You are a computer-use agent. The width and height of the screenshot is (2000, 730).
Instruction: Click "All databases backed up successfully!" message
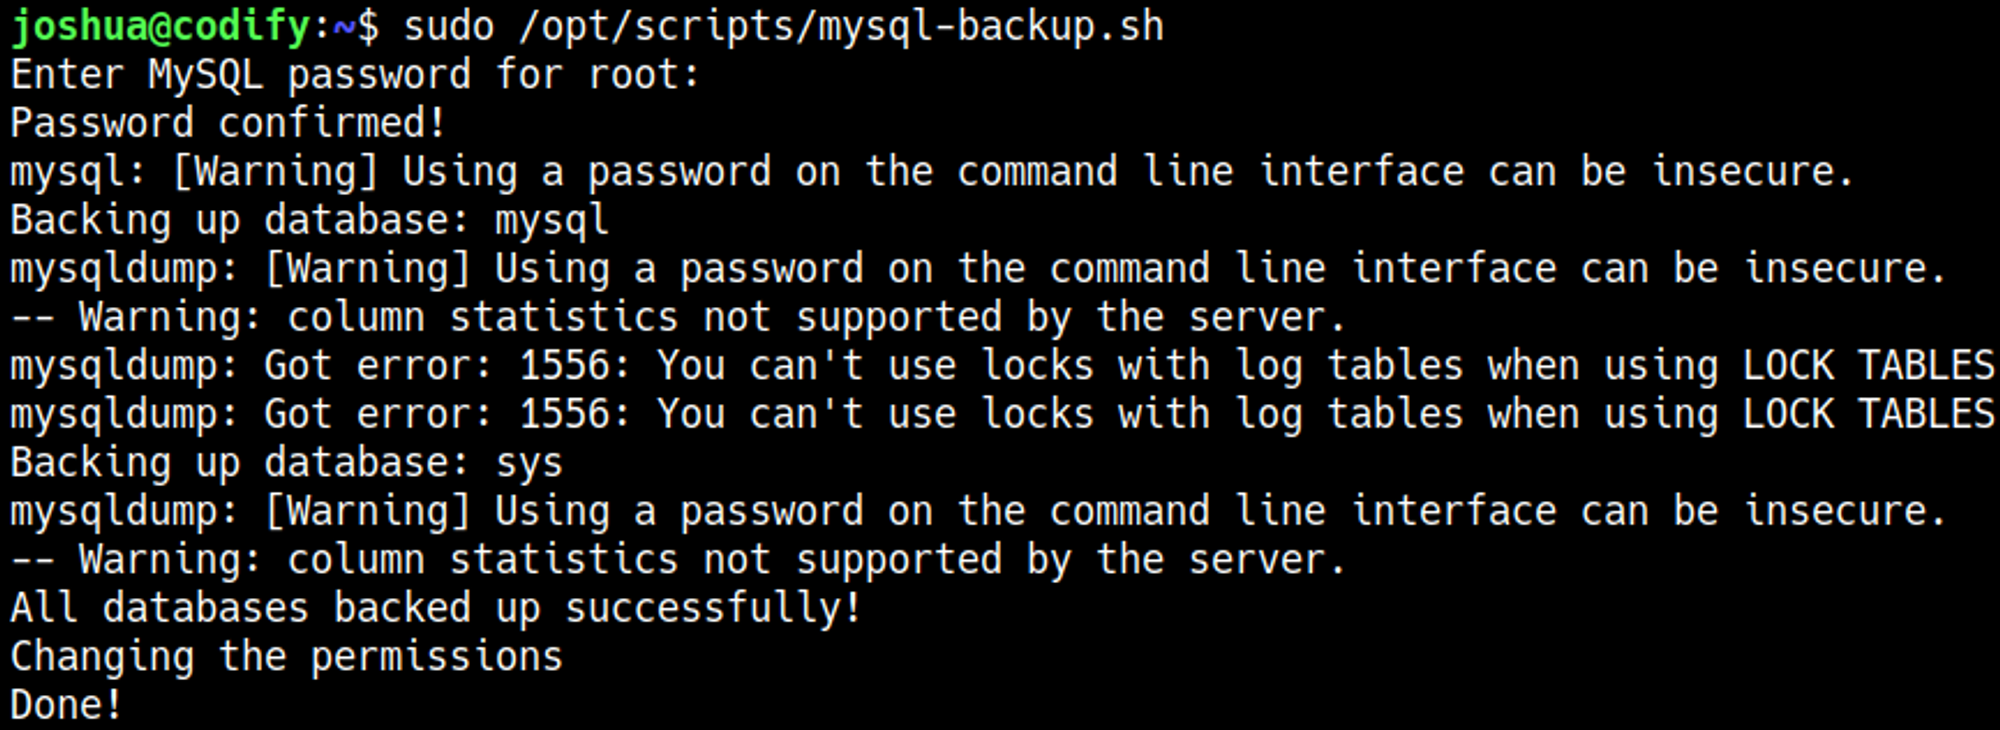click(436, 609)
